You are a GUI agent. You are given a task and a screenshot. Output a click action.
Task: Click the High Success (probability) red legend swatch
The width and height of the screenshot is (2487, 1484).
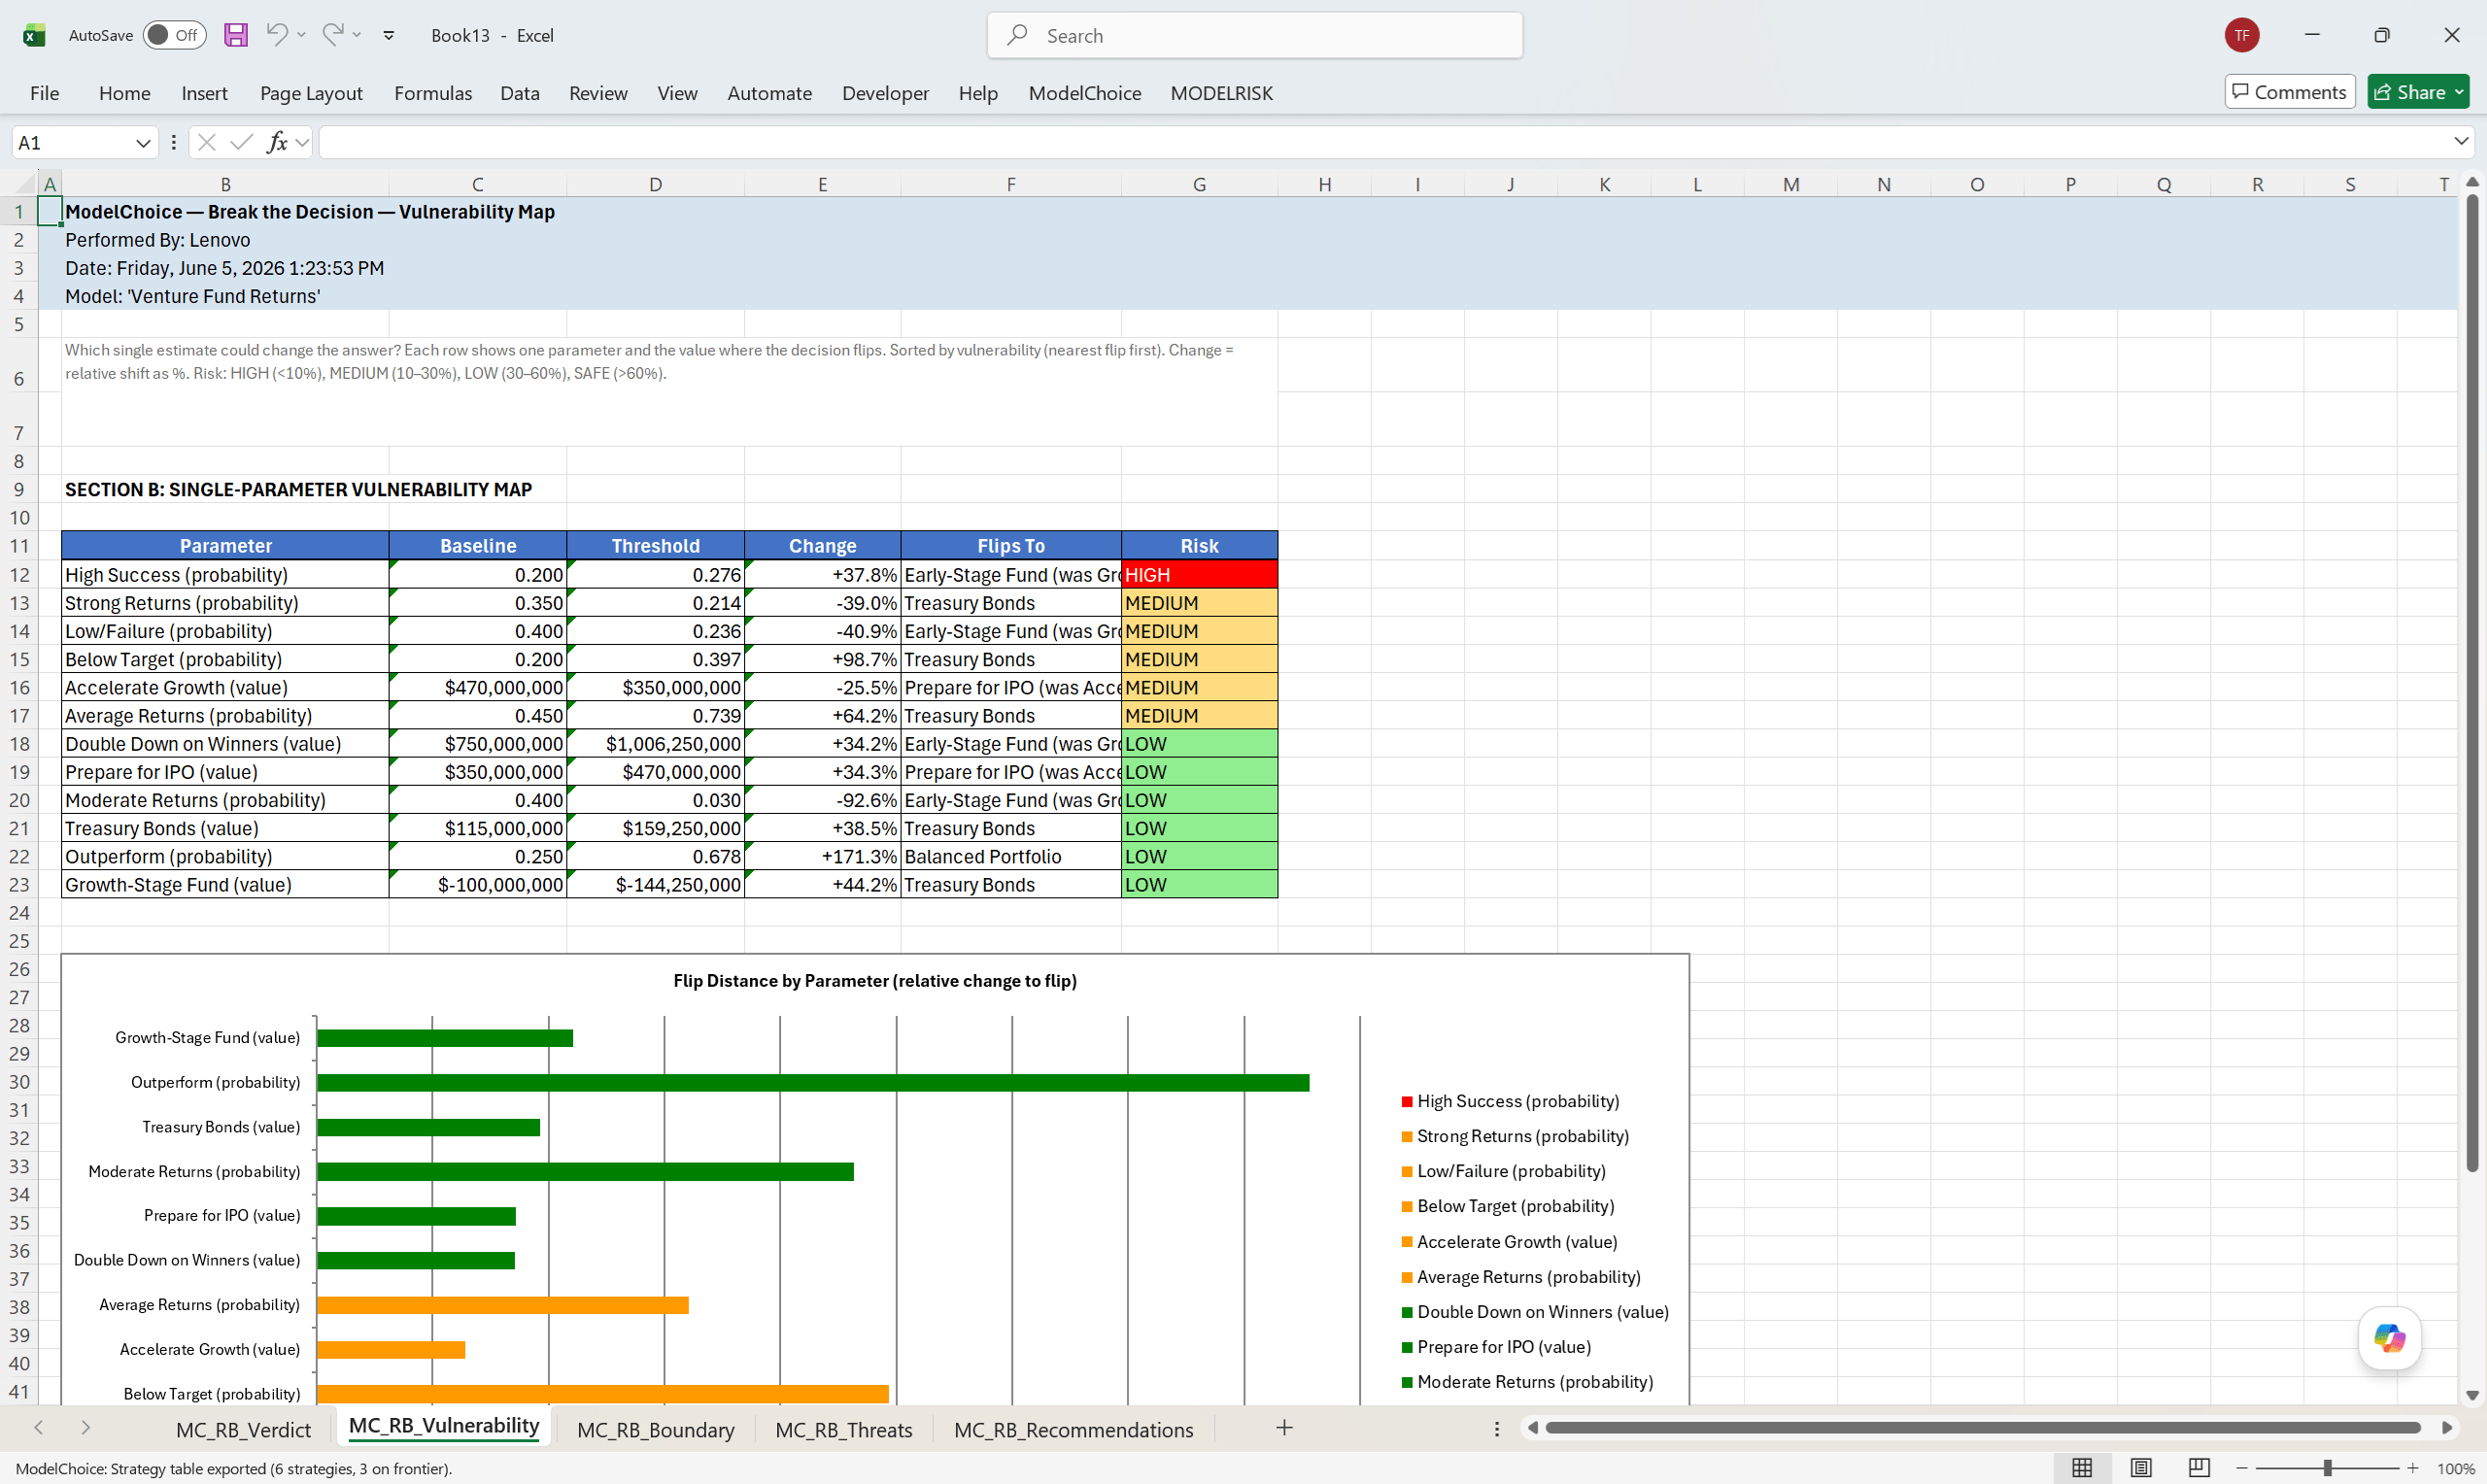1407,1102
